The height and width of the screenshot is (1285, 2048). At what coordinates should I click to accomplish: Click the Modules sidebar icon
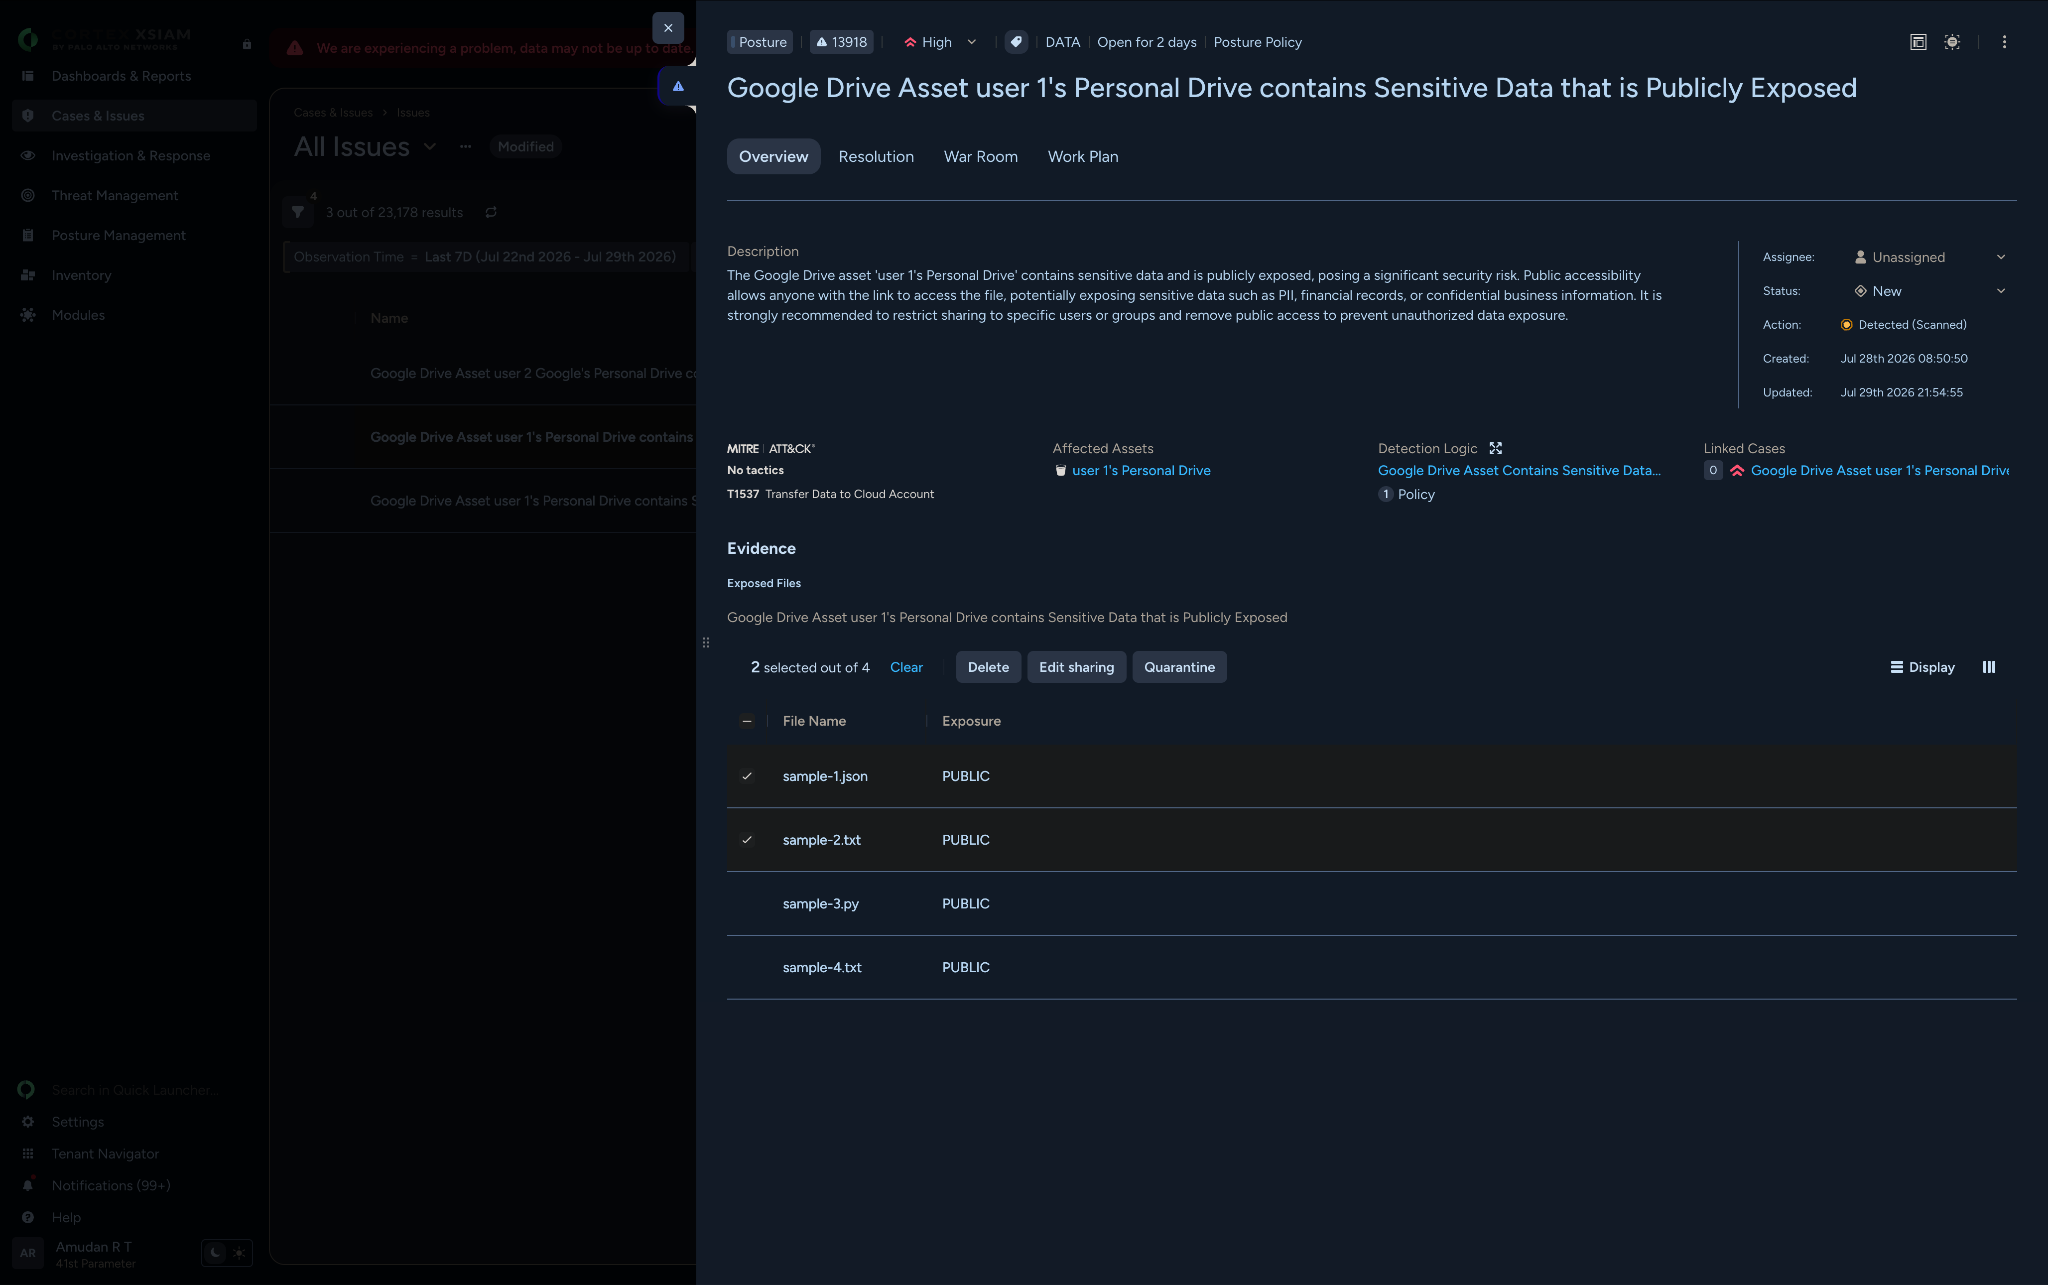click(x=28, y=315)
